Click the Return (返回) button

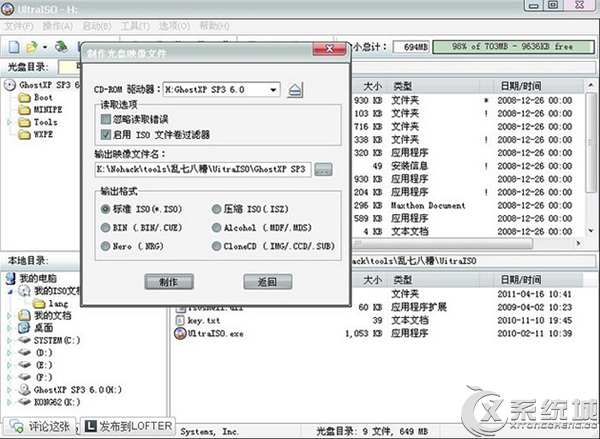coord(267,282)
